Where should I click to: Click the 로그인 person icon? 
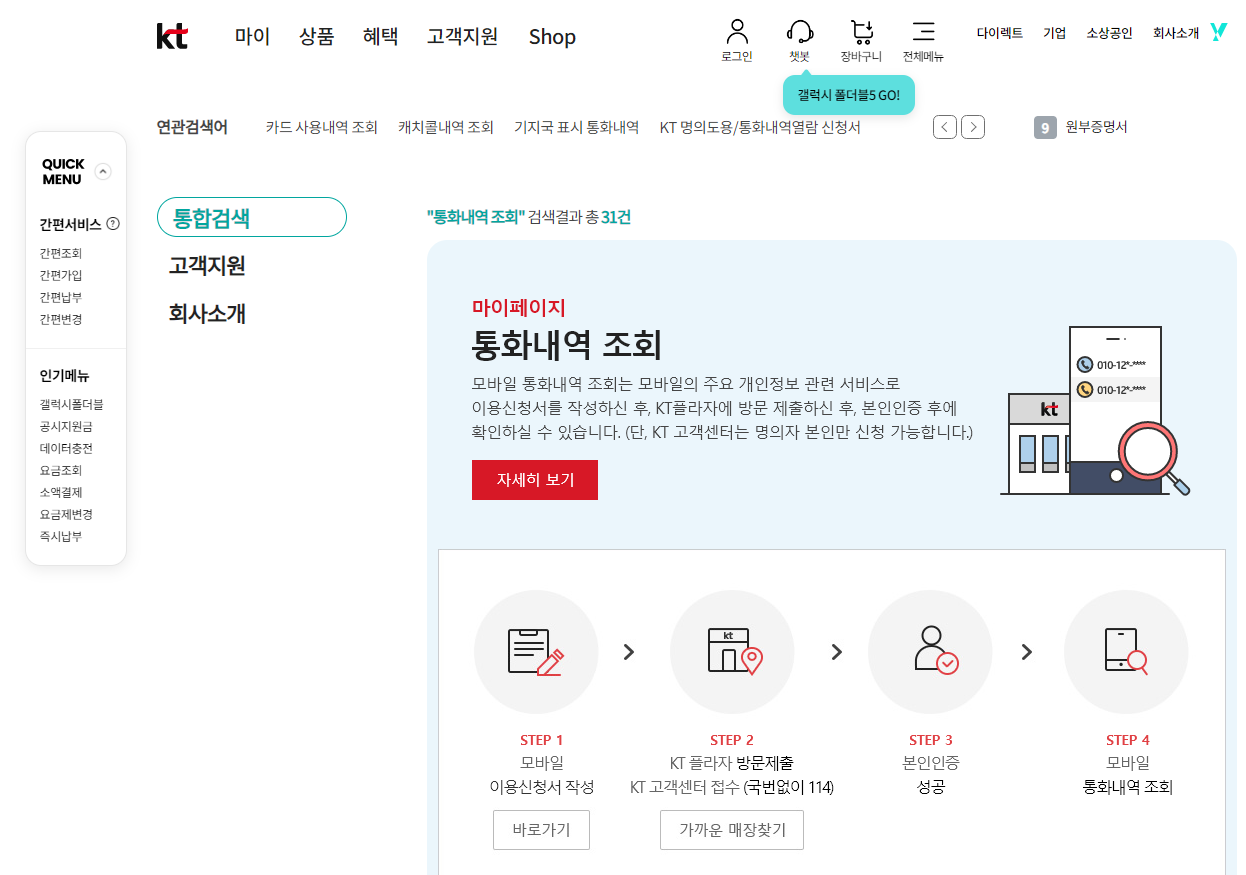click(x=737, y=35)
